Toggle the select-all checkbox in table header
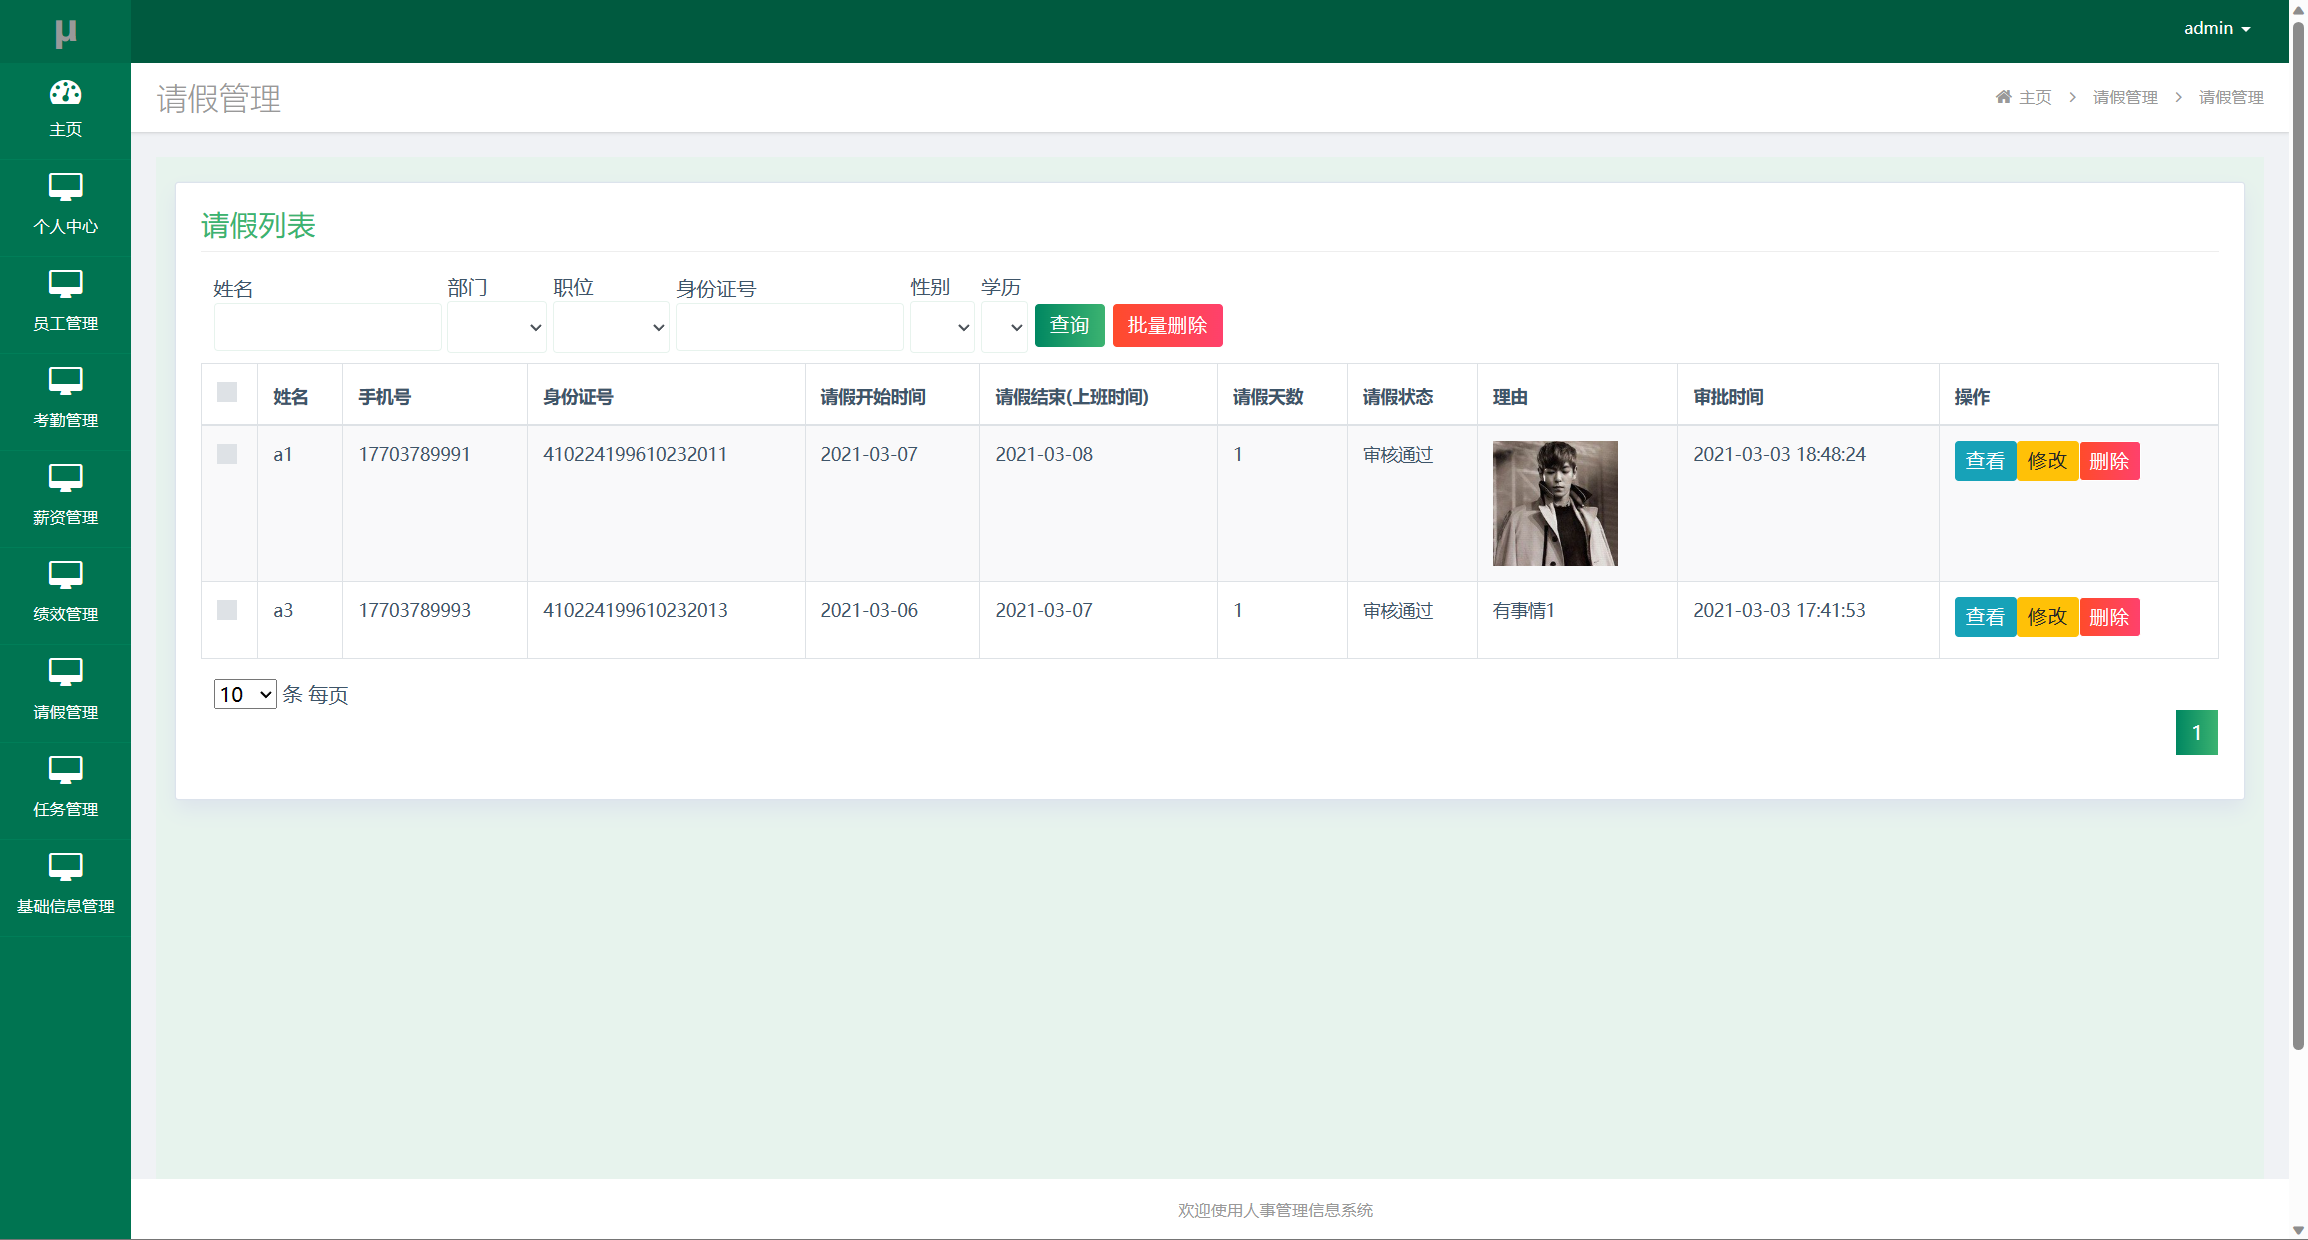Viewport: 2308px width, 1240px height. tap(227, 392)
